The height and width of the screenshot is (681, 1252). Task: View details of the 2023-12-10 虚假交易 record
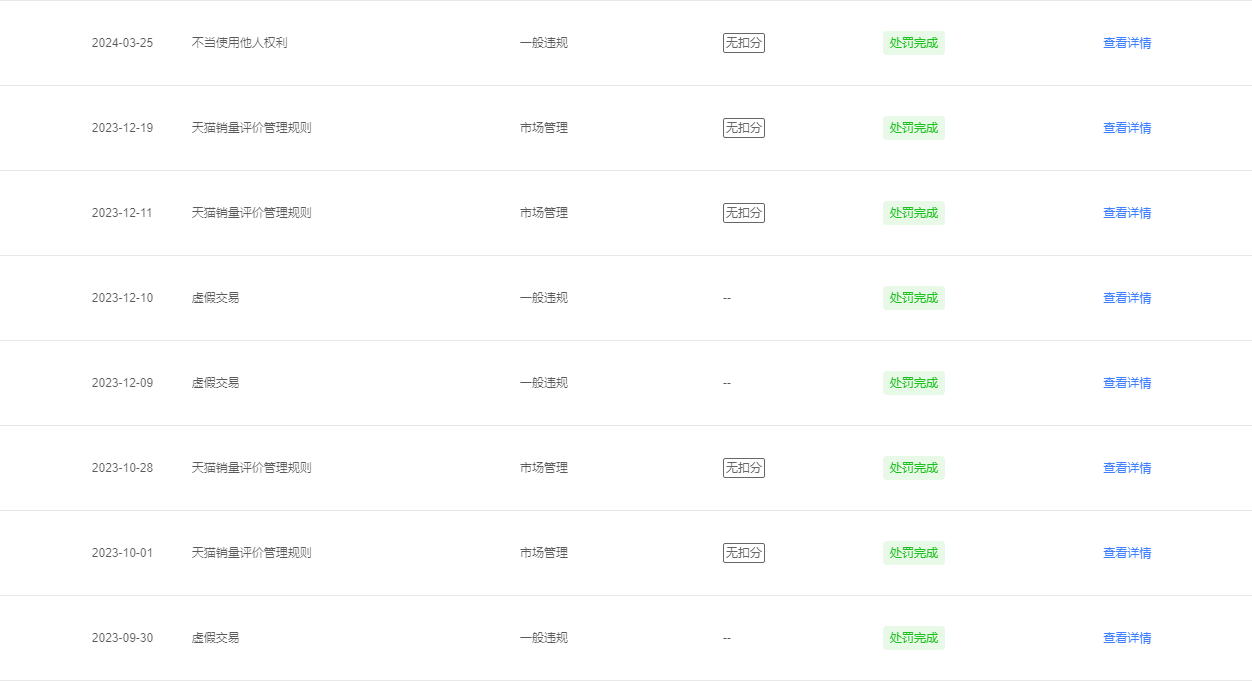pyautogui.click(x=1127, y=298)
